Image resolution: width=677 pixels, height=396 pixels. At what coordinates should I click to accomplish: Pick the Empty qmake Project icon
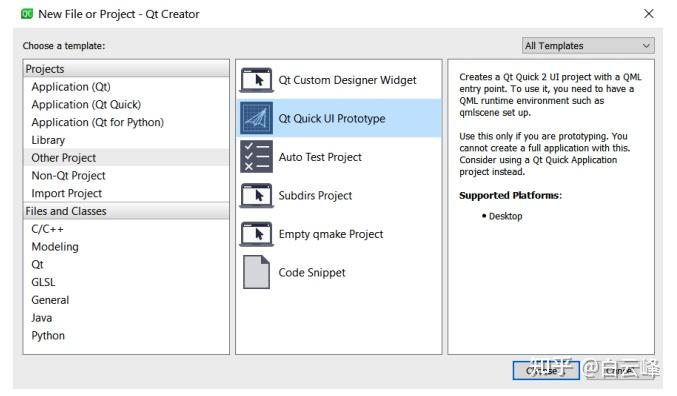coord(256,234)
